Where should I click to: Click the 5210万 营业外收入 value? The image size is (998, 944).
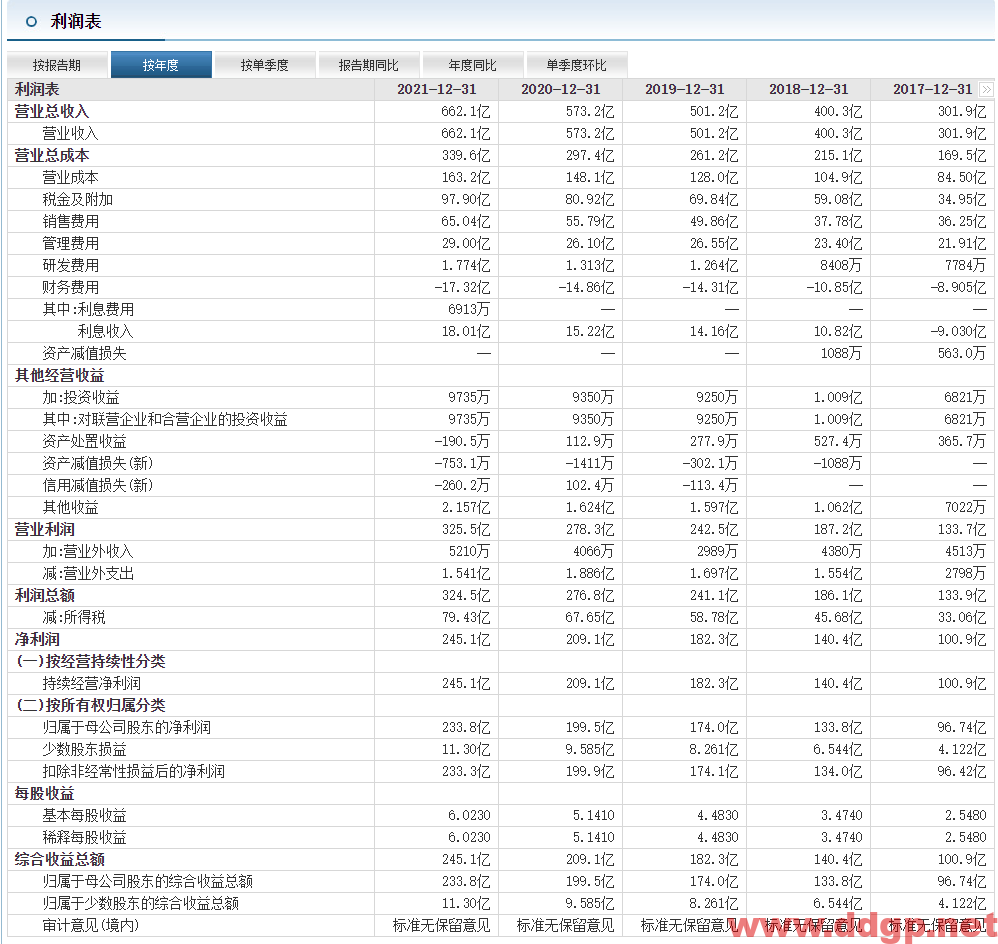click(469, 551)
